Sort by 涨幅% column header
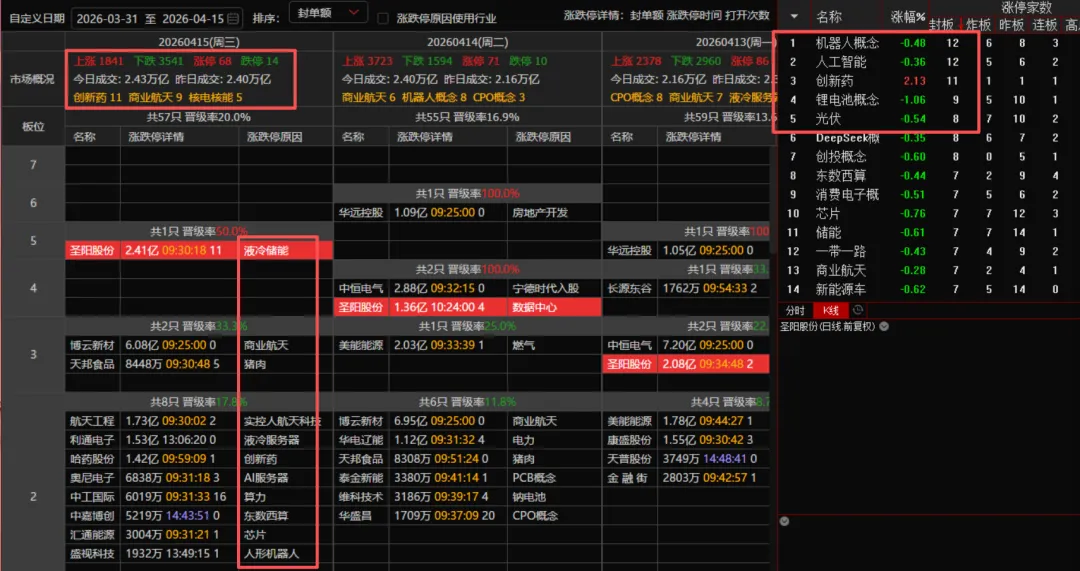This screenshot has width=1080, height=571. 907,17
